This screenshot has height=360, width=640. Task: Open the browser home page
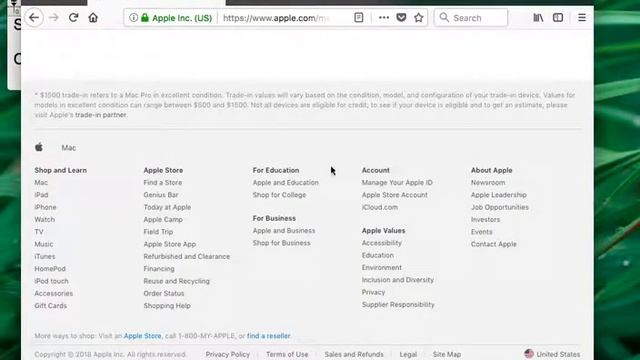click(93, 18)
